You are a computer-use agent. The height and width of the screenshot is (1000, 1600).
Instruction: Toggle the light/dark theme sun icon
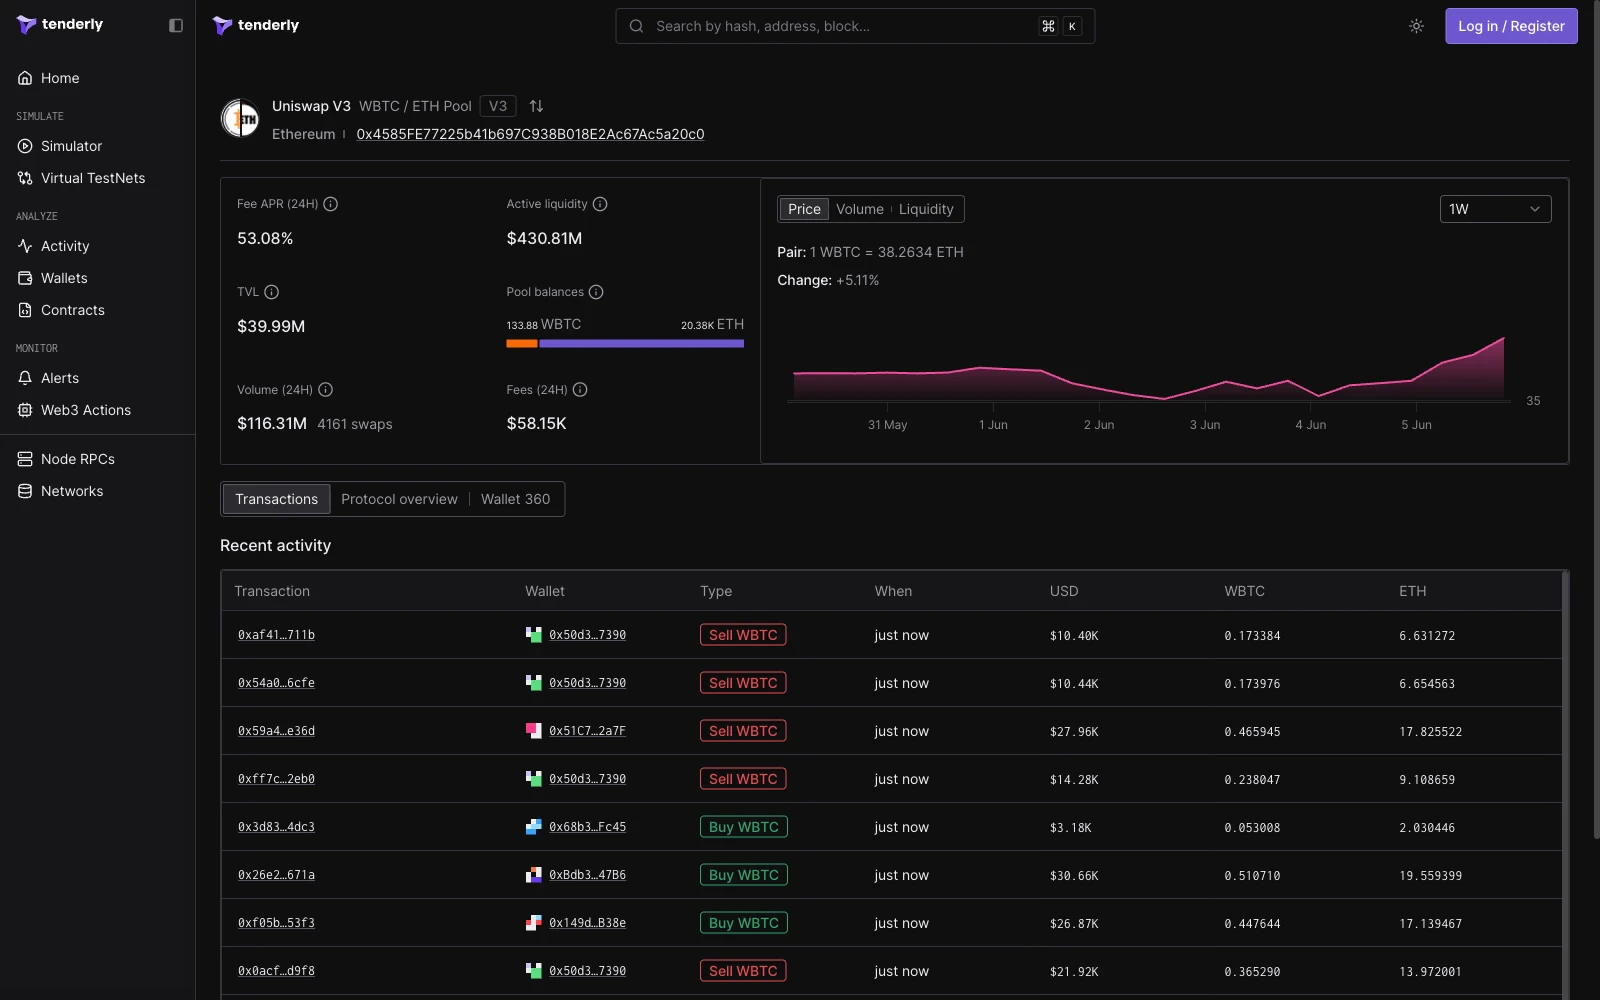click(1416, 26)
